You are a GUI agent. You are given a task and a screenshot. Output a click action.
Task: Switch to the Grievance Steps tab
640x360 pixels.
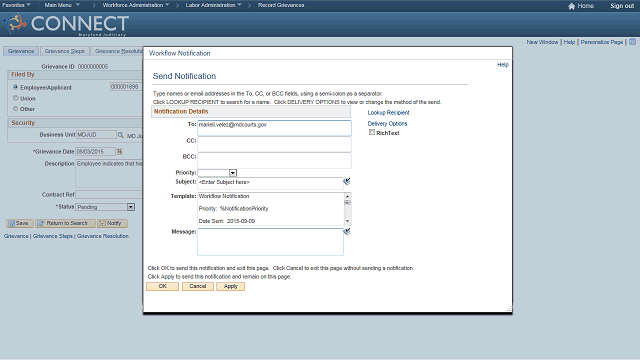pyautogui.click(x=64, y=51)
